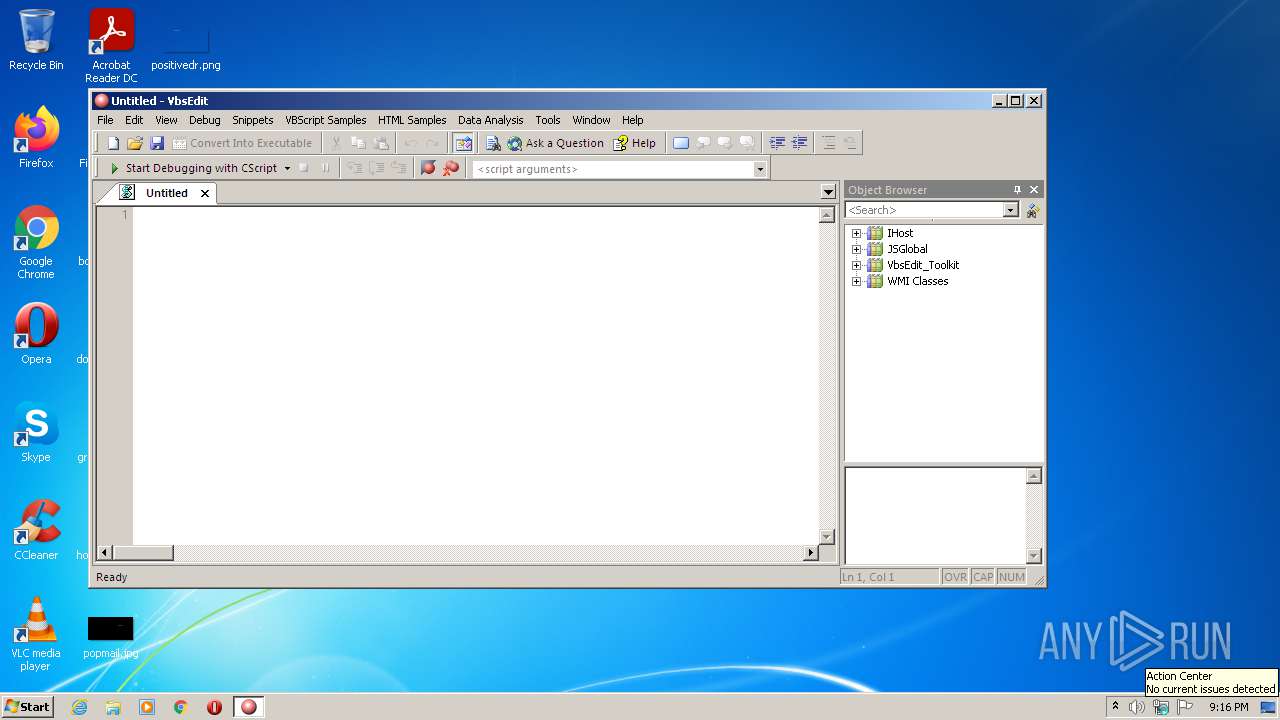This screenshot has height=720, width=1280.
Task: Expand the VbsEdit_Toolkit tree node
Action: click(856, 265)
